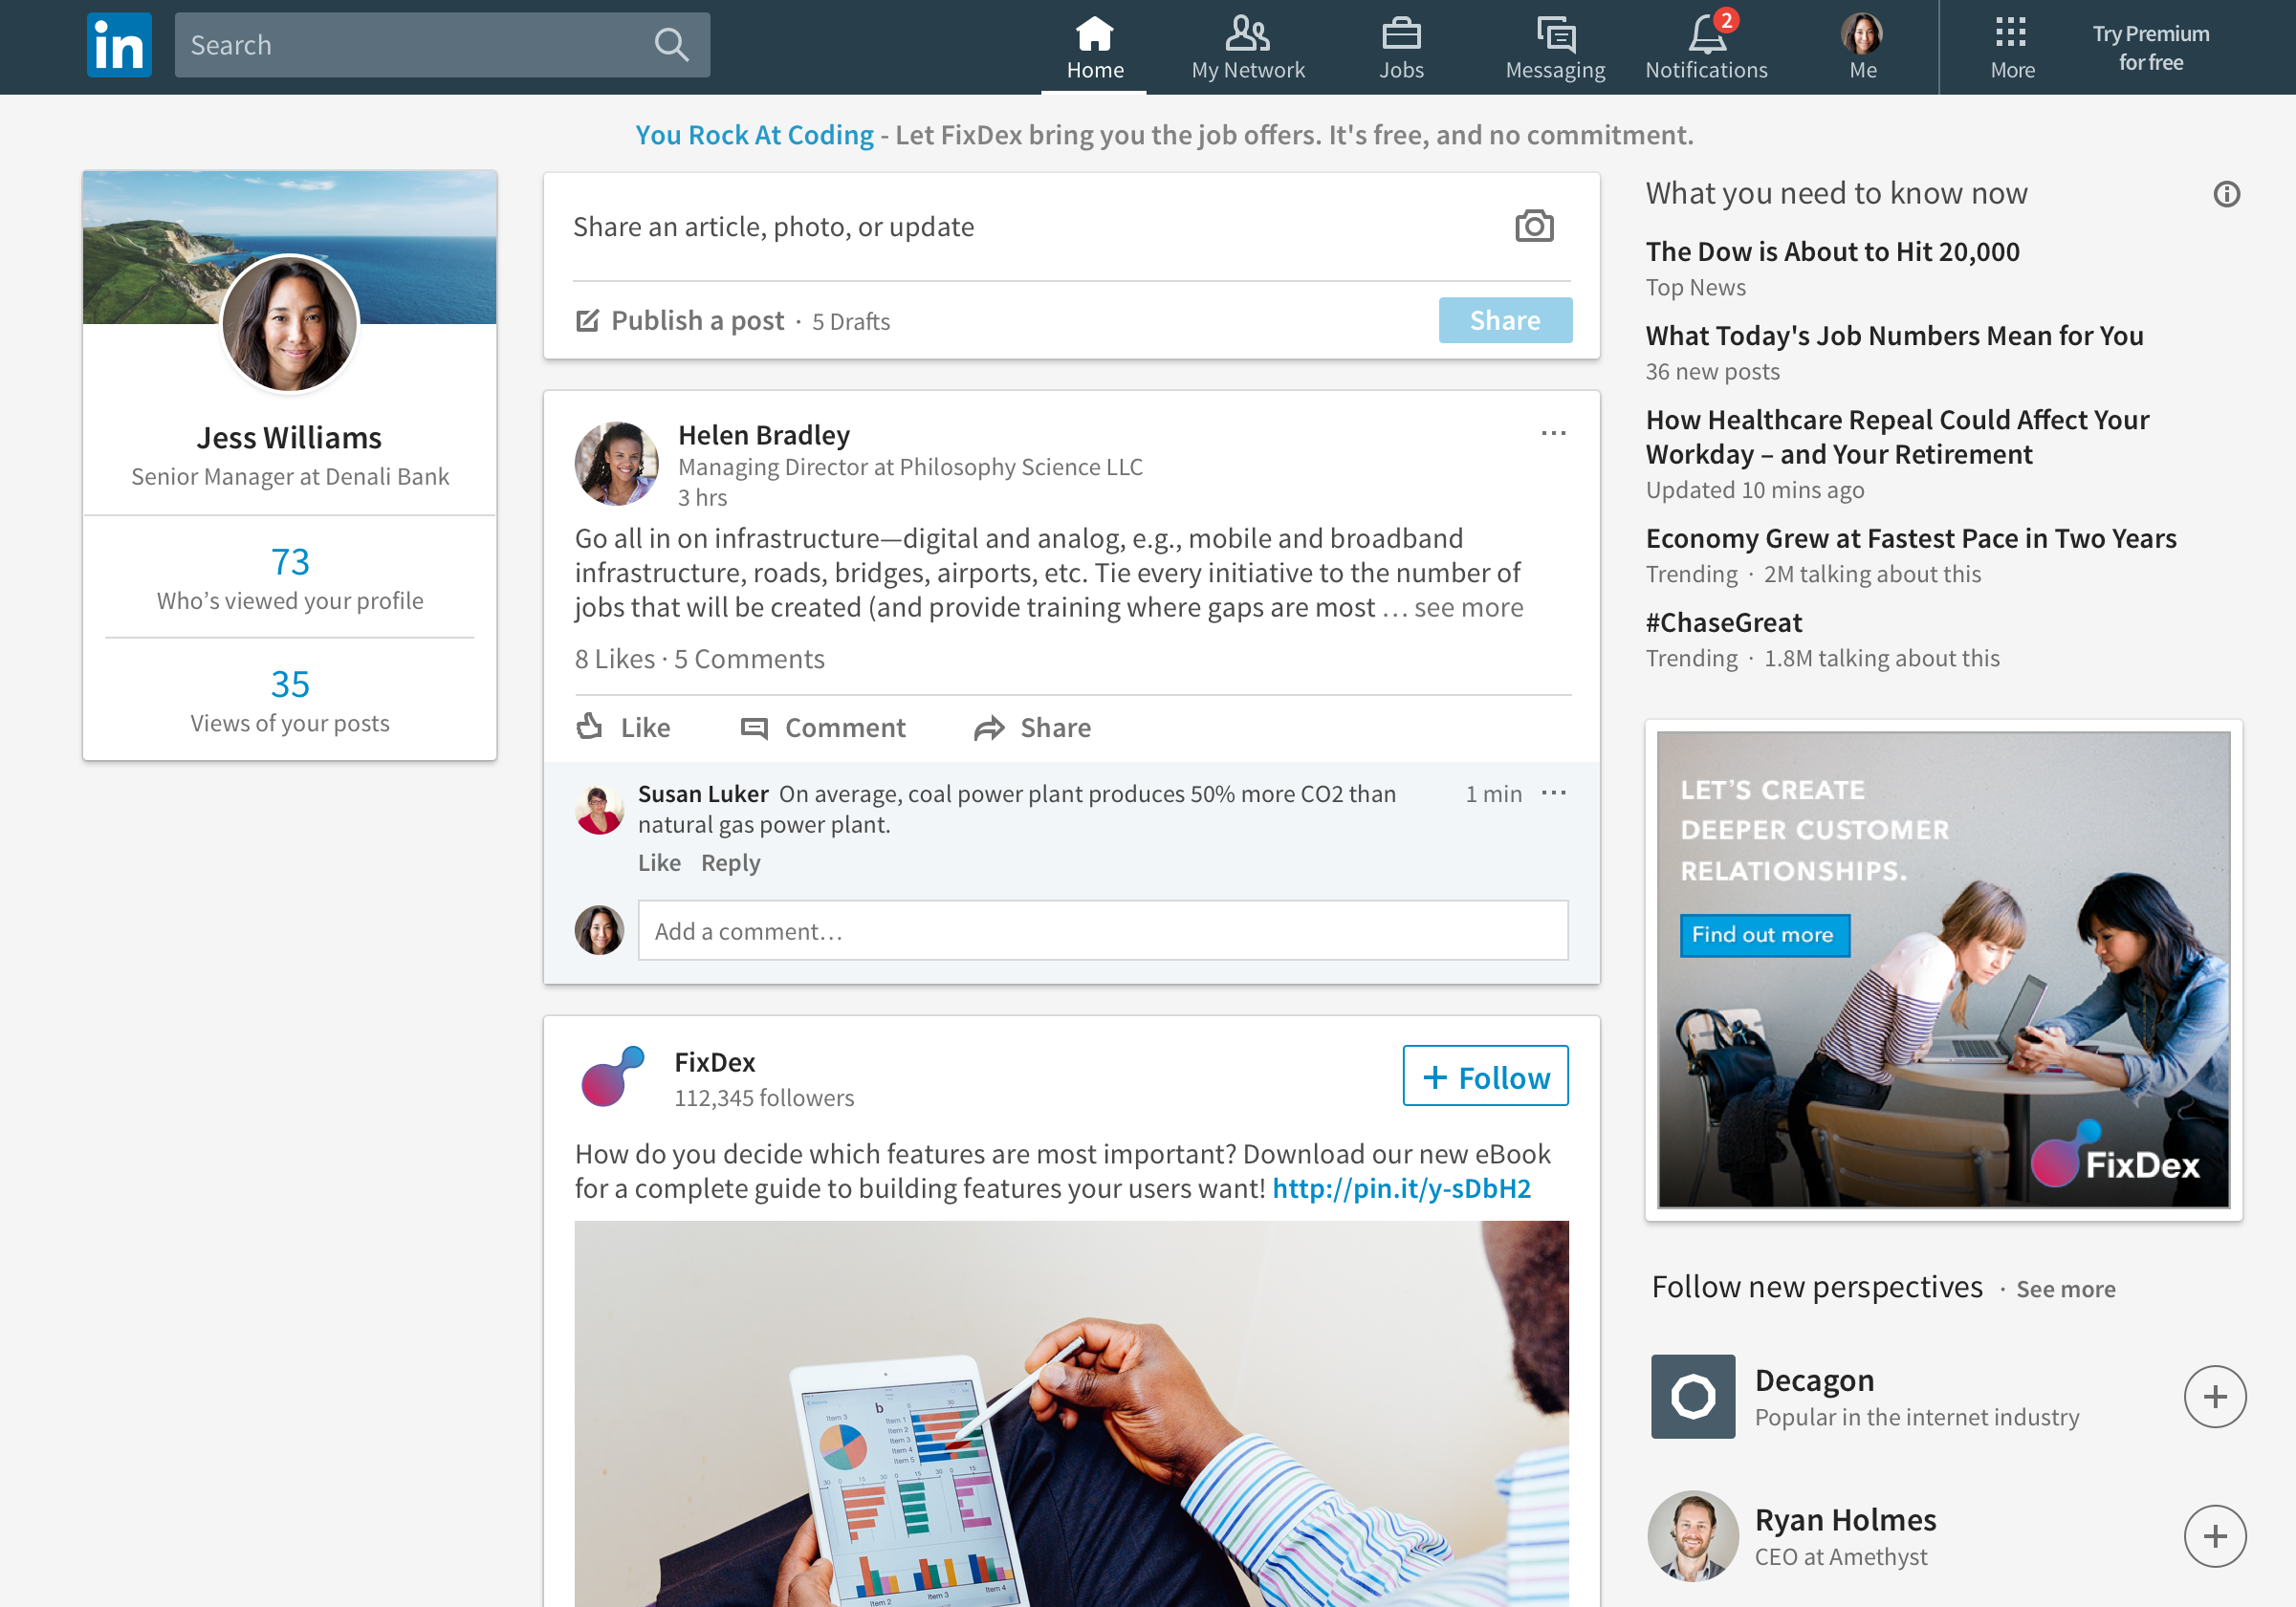This screenshot has height=1607, width=2296.
Task: Open the Notifications bell
Action: point(1703,35)
